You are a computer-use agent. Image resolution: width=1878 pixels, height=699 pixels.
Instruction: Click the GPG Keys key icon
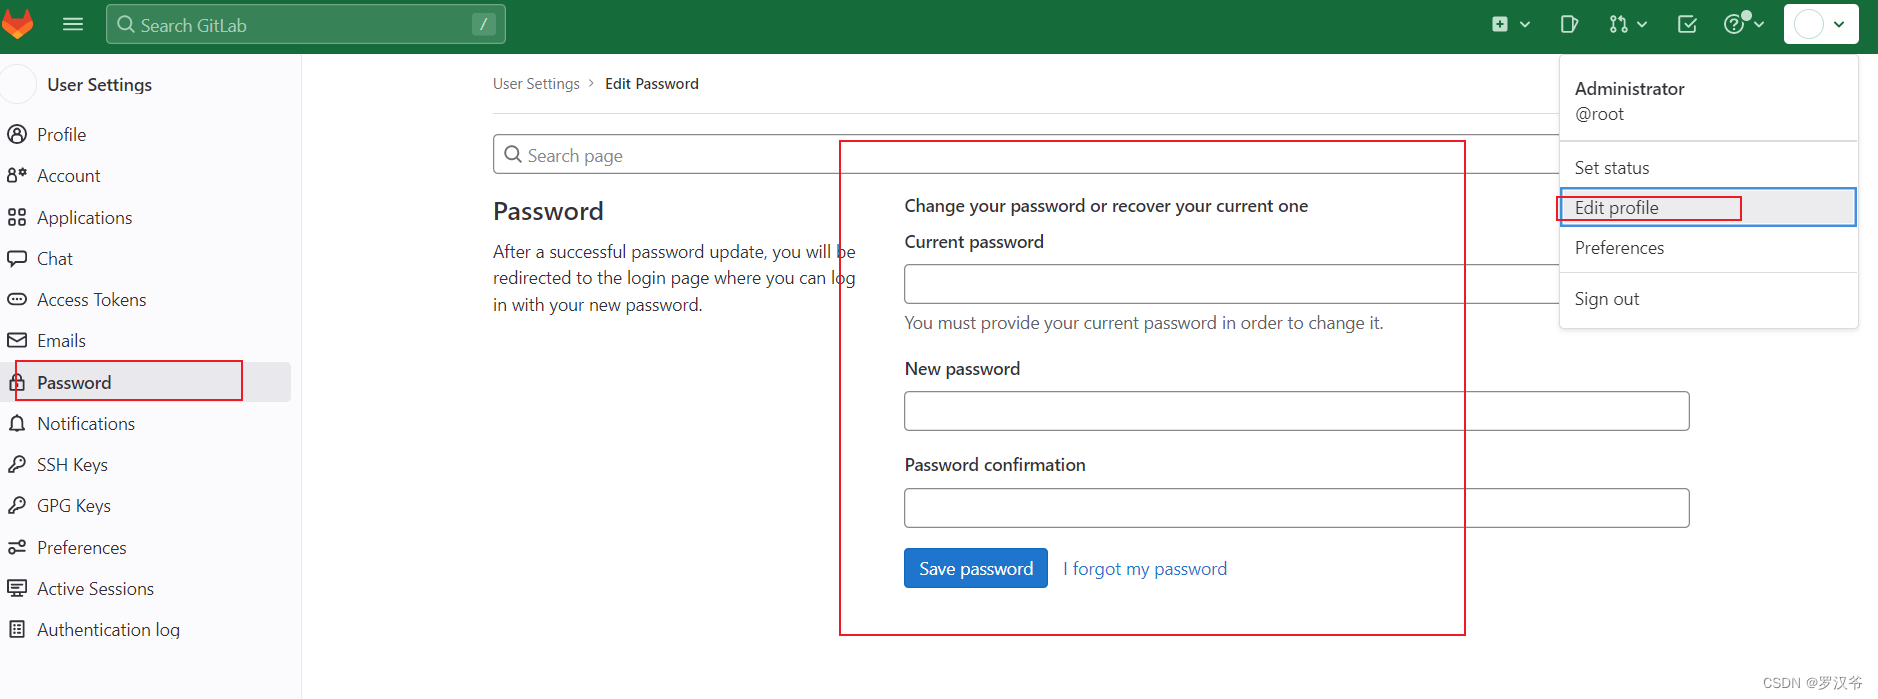click(17, 505)
